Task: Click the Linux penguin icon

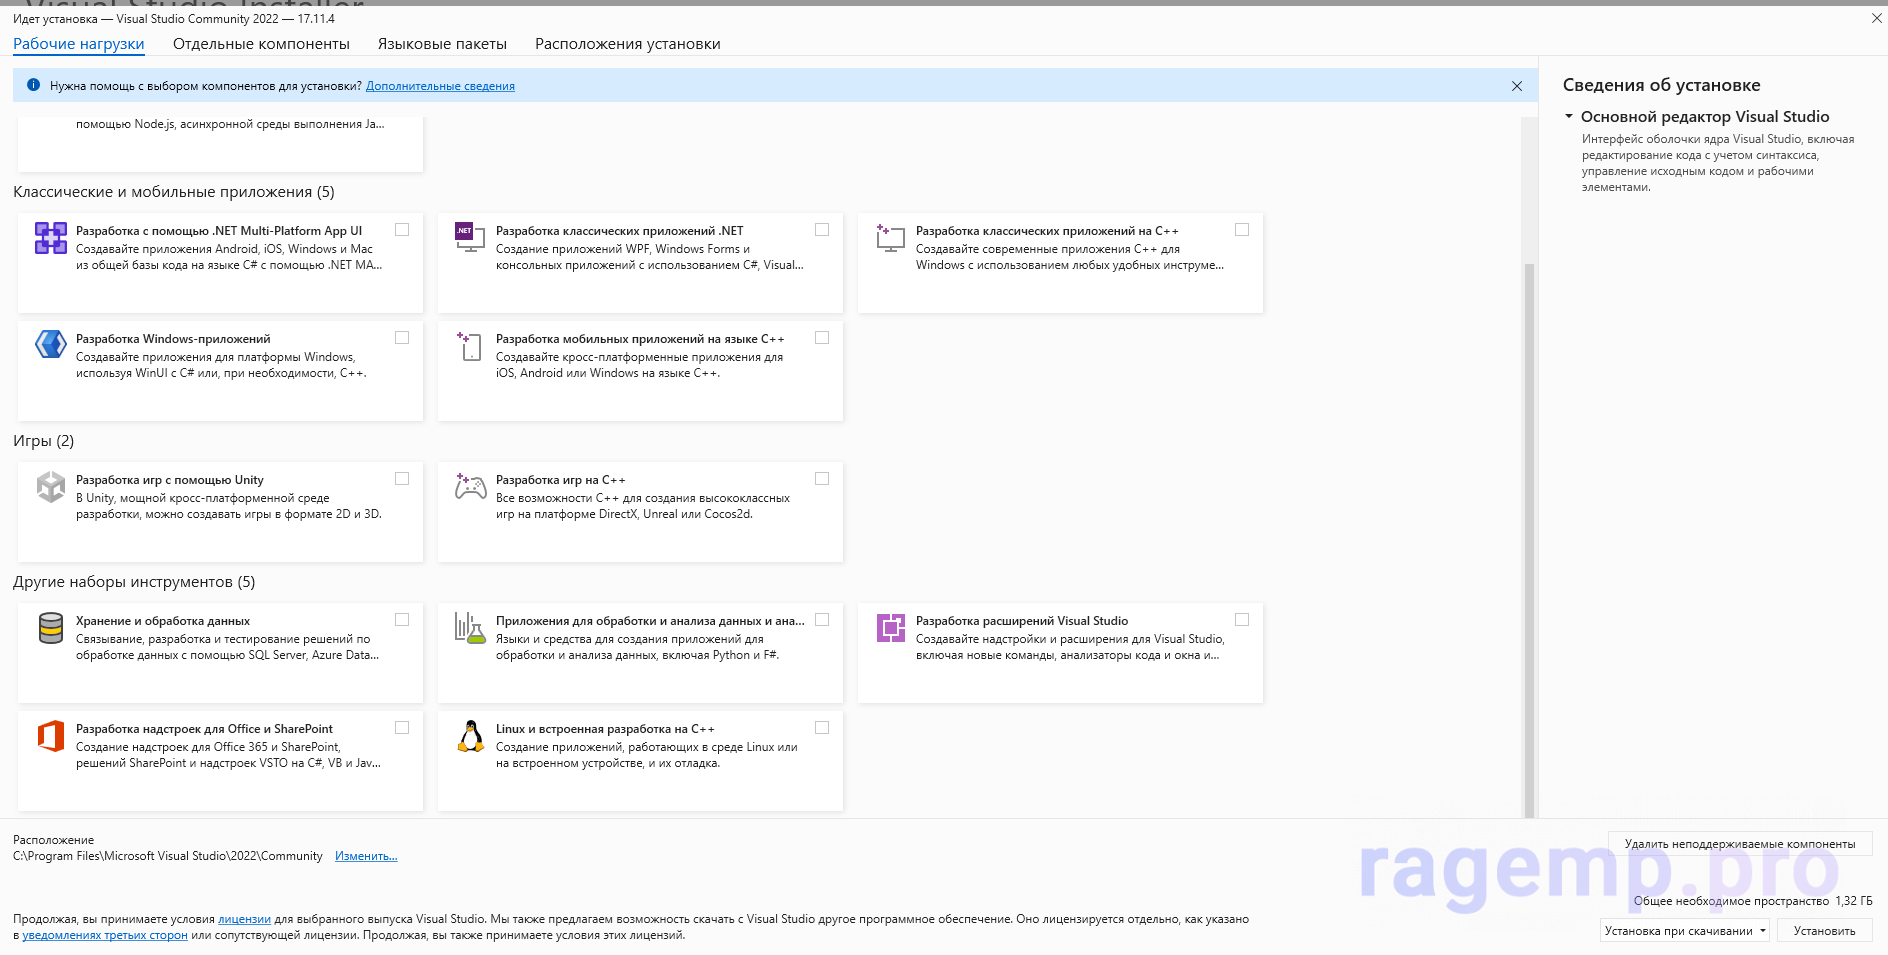Action: 470,736
